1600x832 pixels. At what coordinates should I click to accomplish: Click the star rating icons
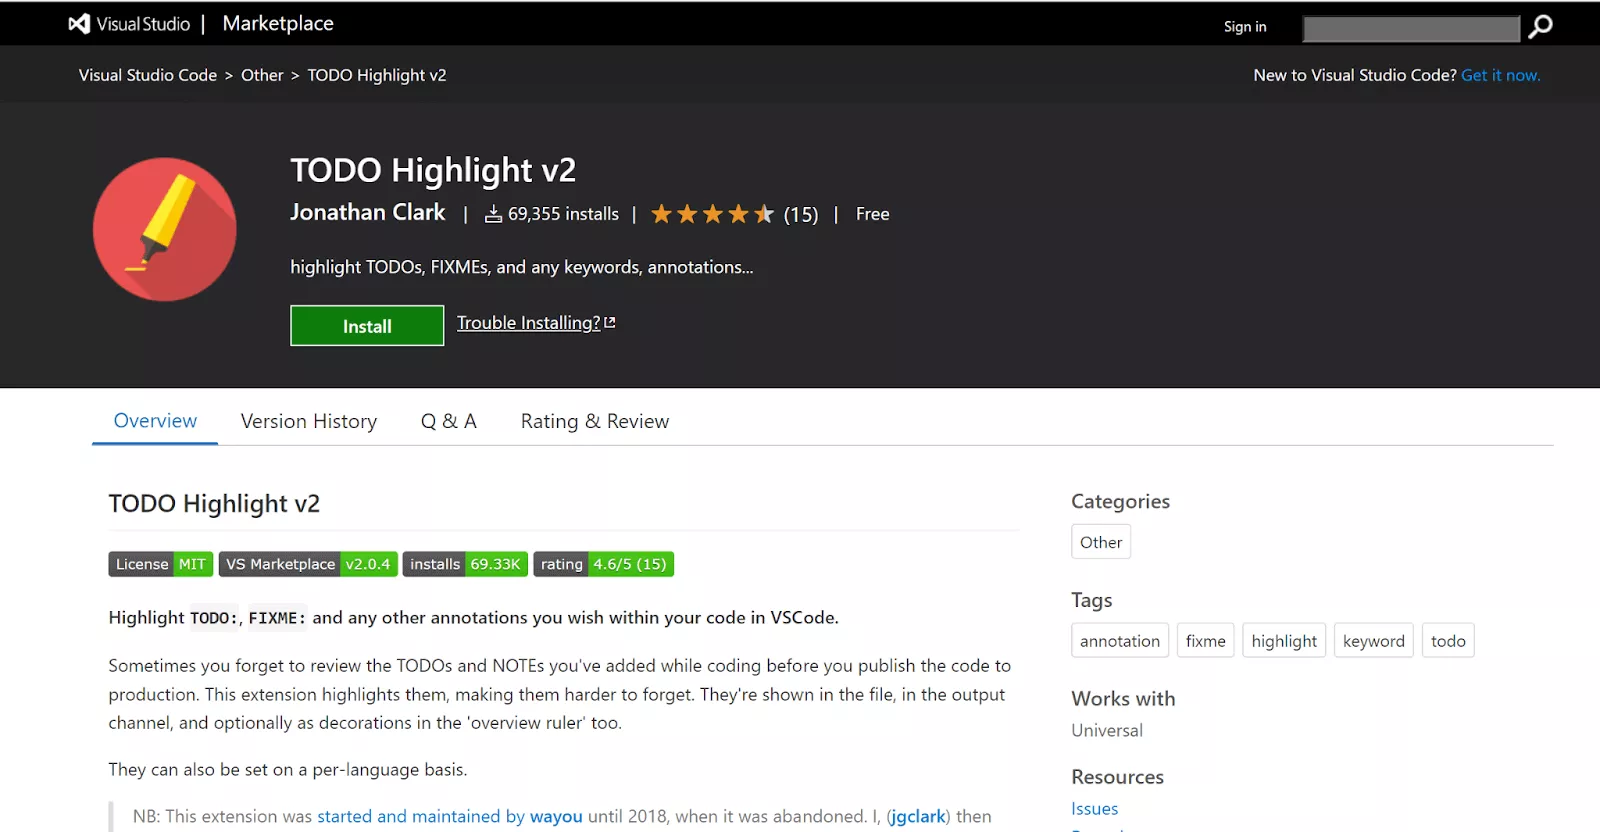tap(712, 214)
